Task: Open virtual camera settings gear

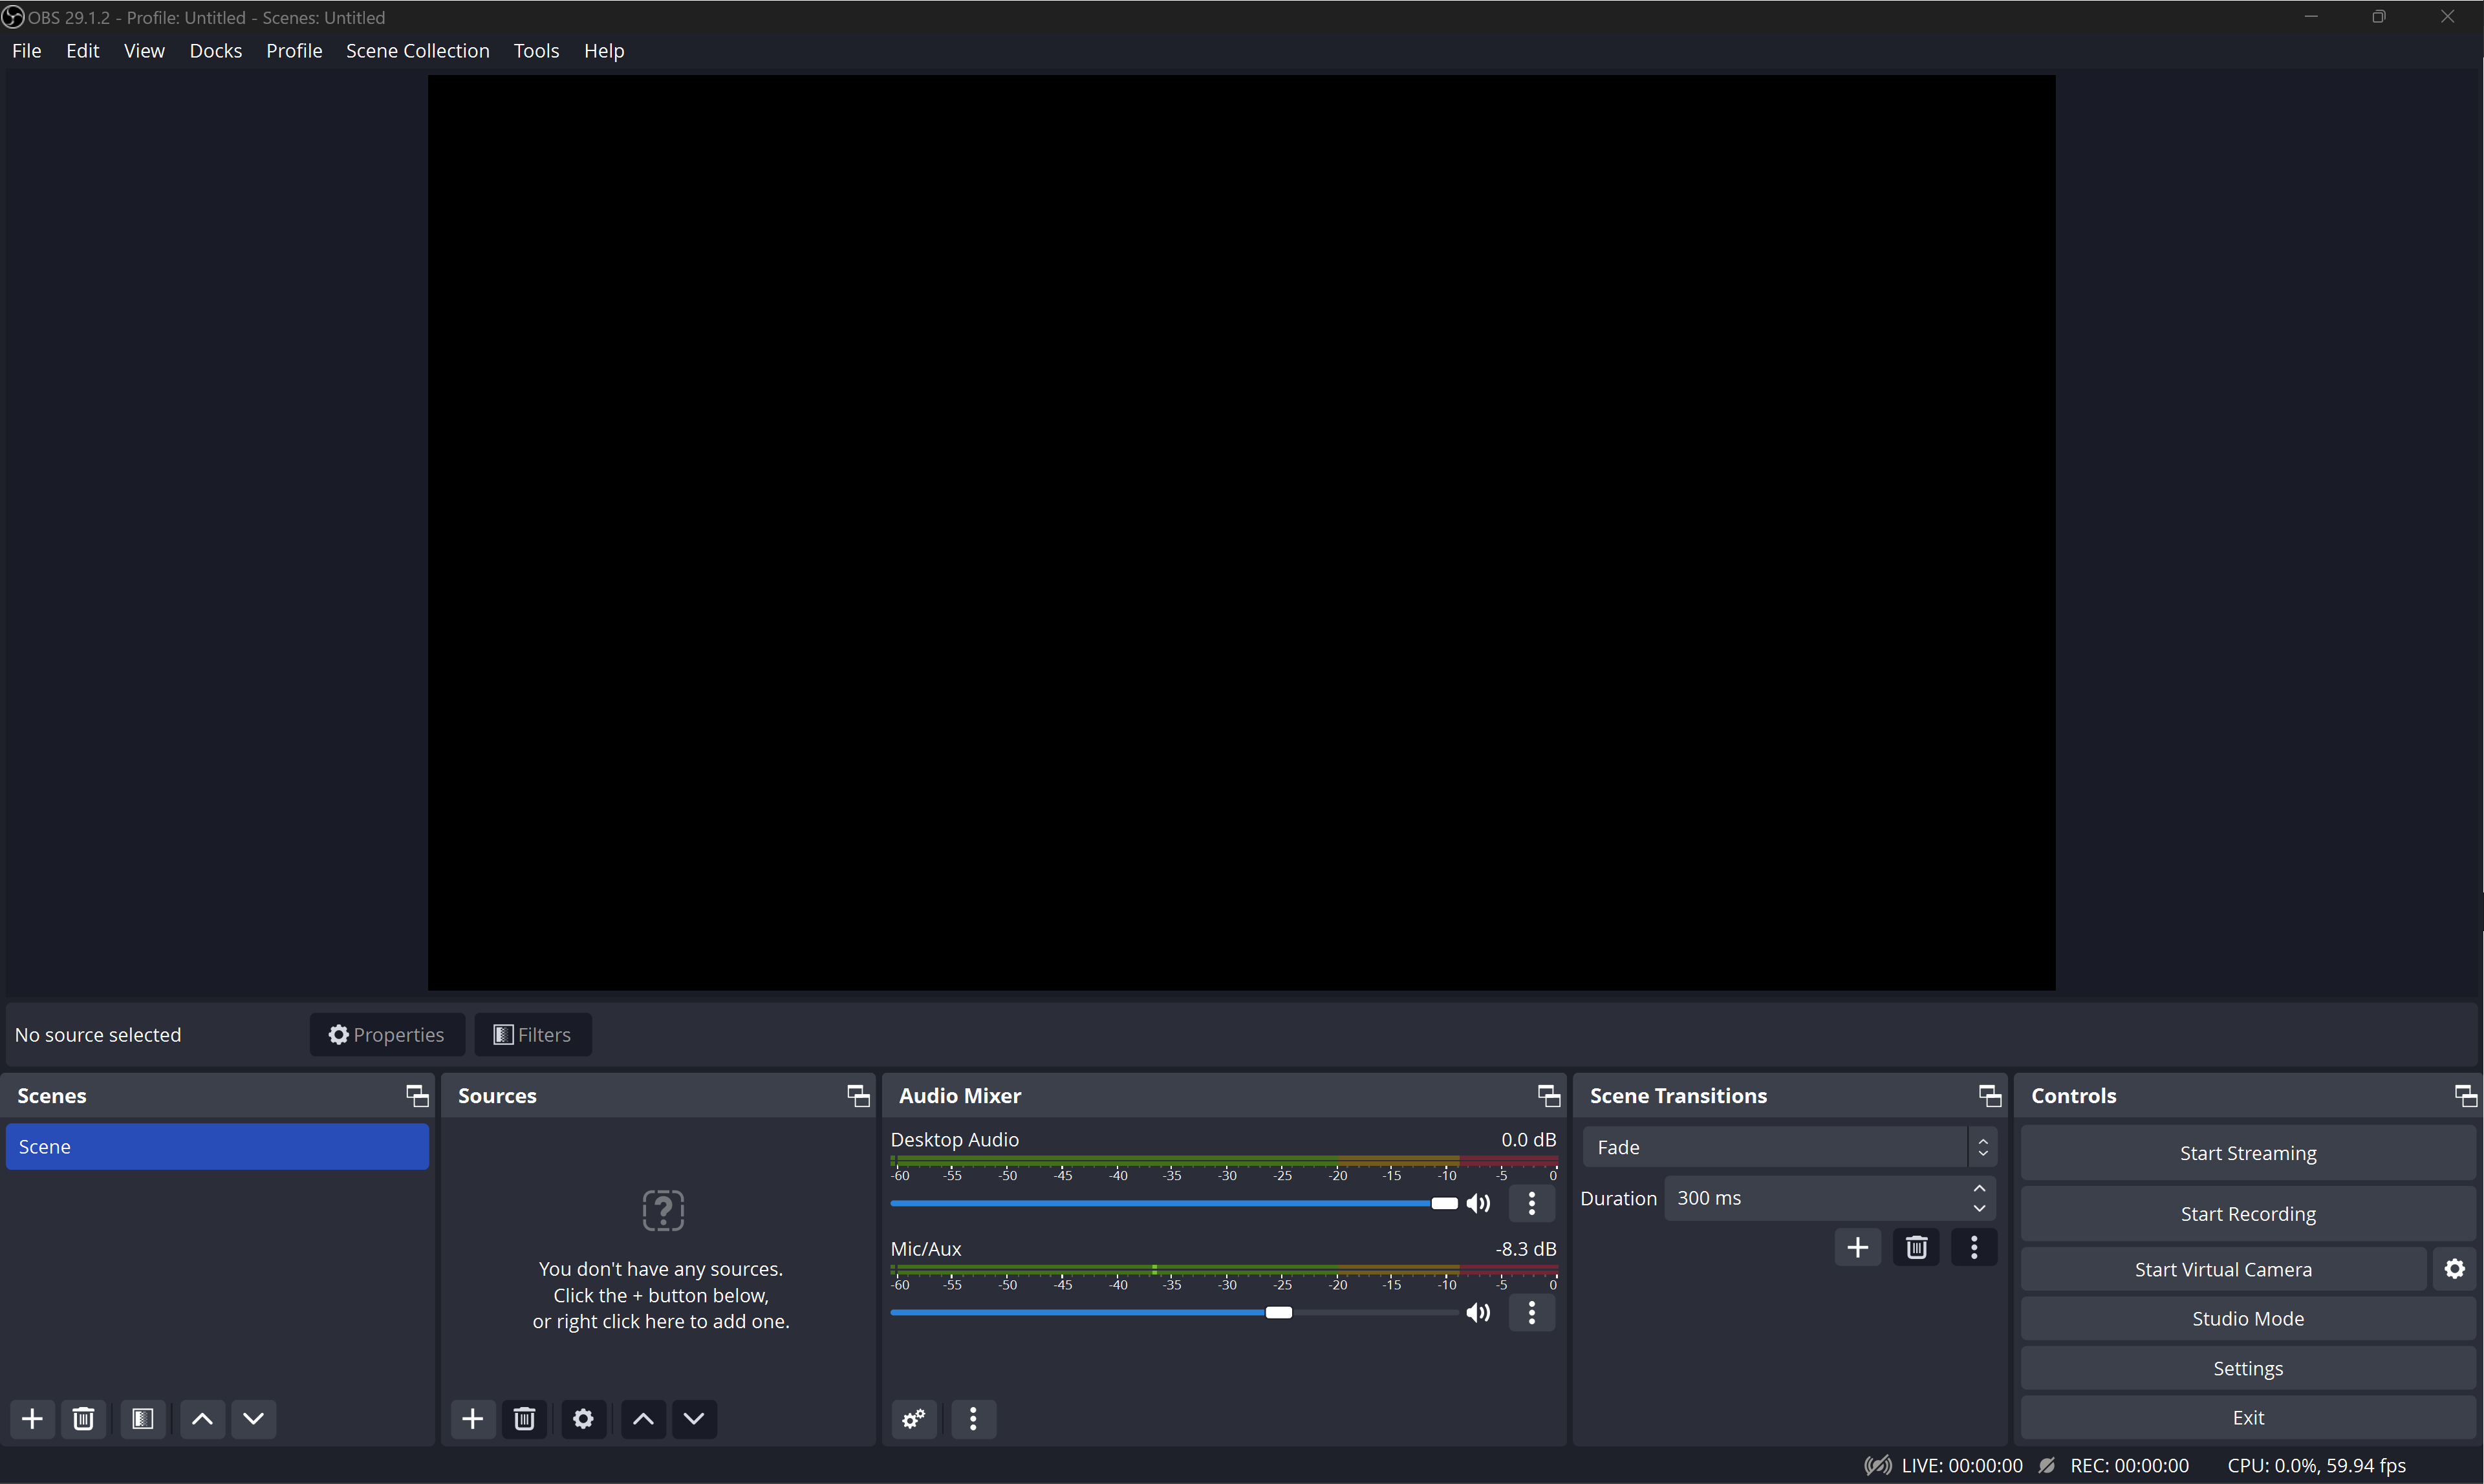Action: pos(2454,1268)
